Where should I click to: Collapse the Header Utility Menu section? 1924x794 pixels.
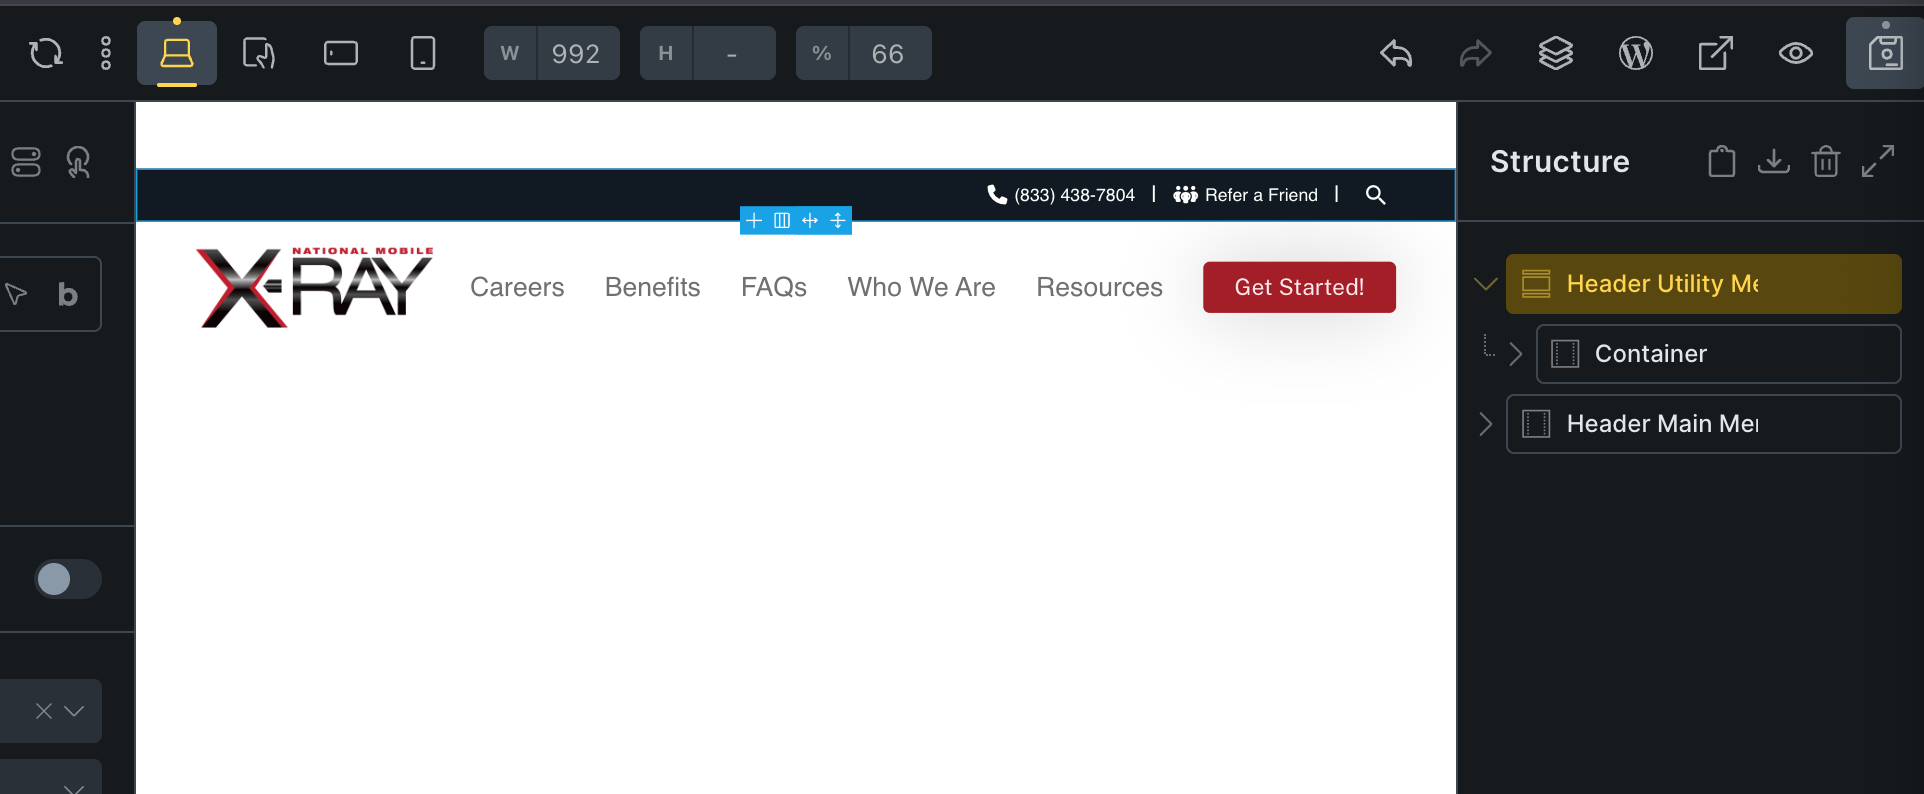tap(1486, 284)
